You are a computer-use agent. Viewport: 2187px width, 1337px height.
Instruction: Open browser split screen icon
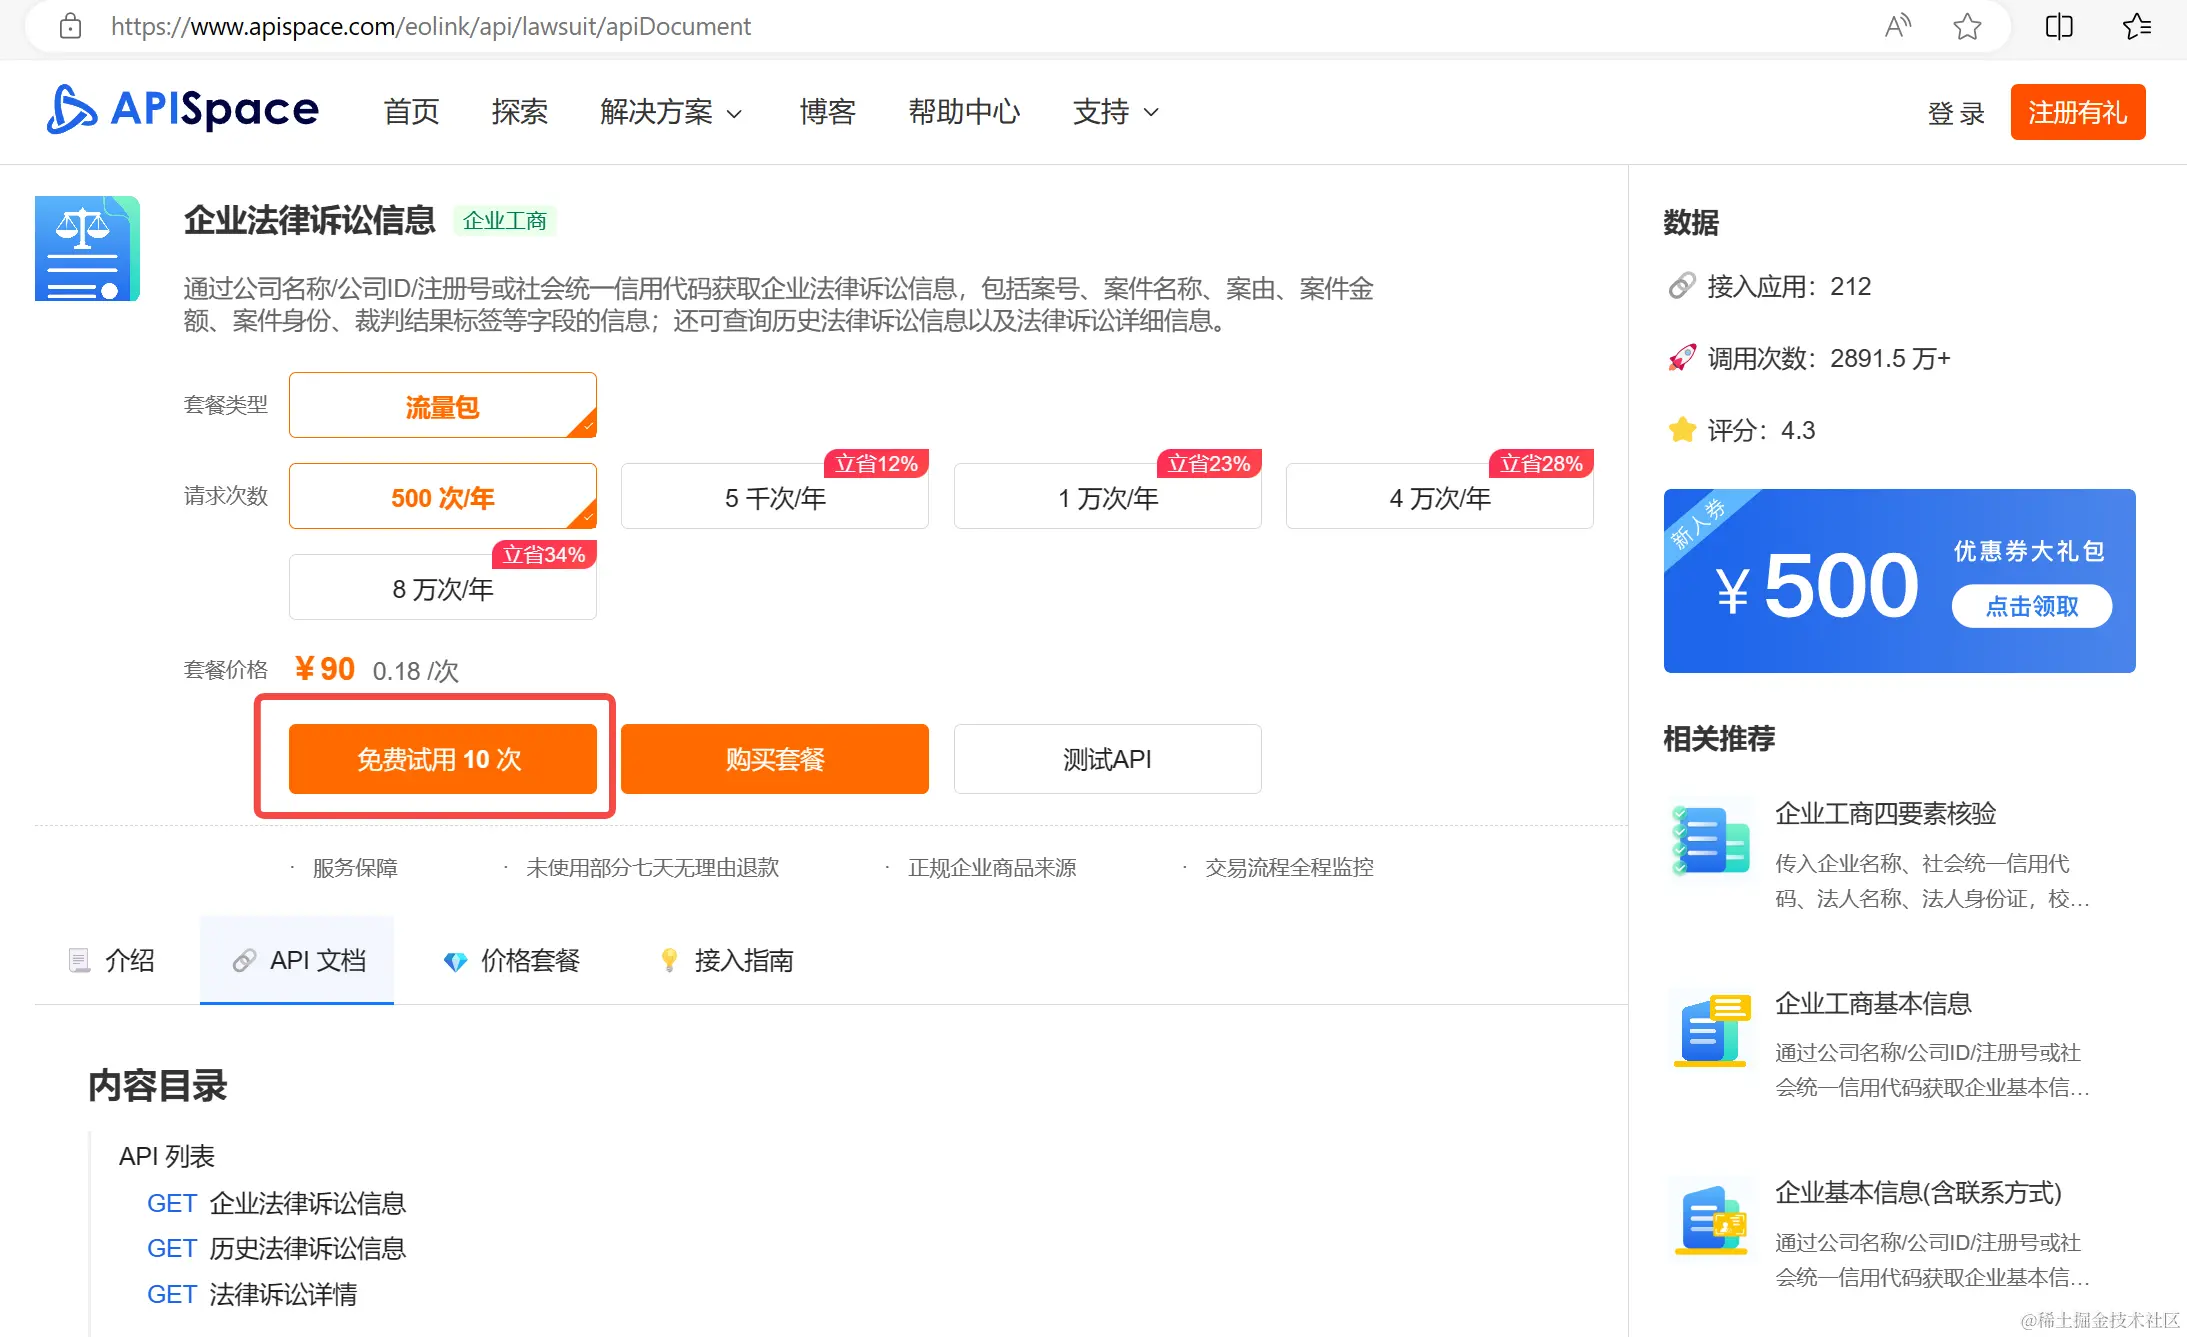2059,26
